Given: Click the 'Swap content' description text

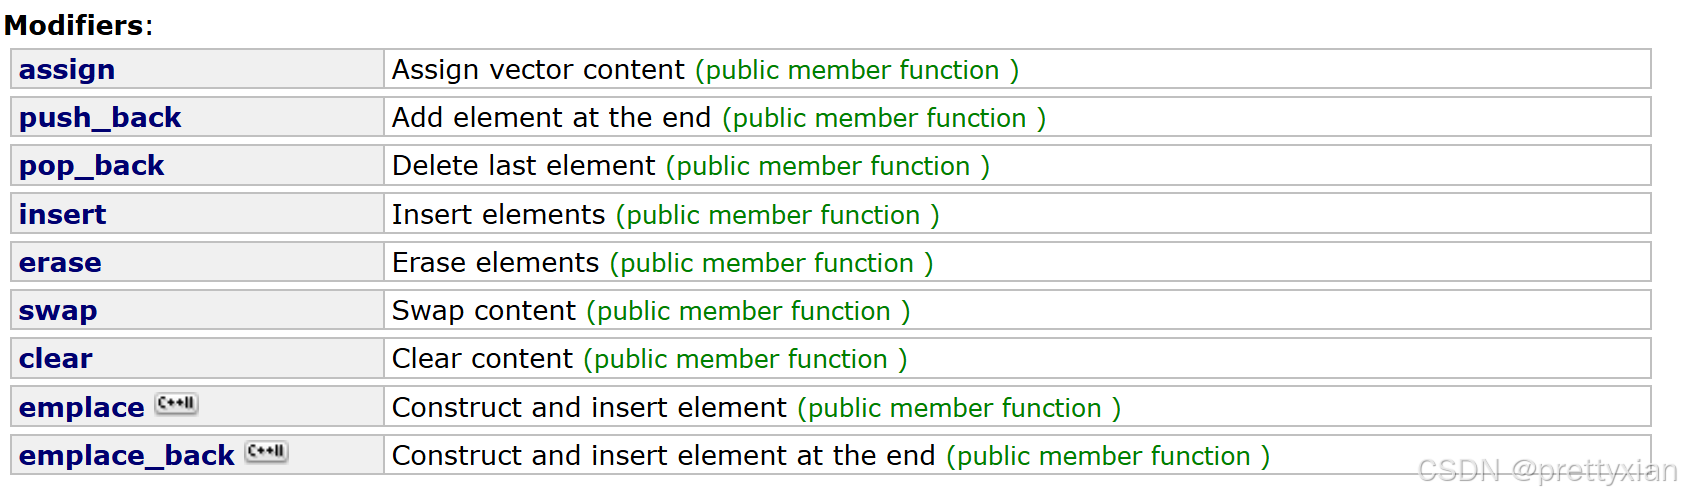Looking at the screenshot, I should (x=484, y=310).
